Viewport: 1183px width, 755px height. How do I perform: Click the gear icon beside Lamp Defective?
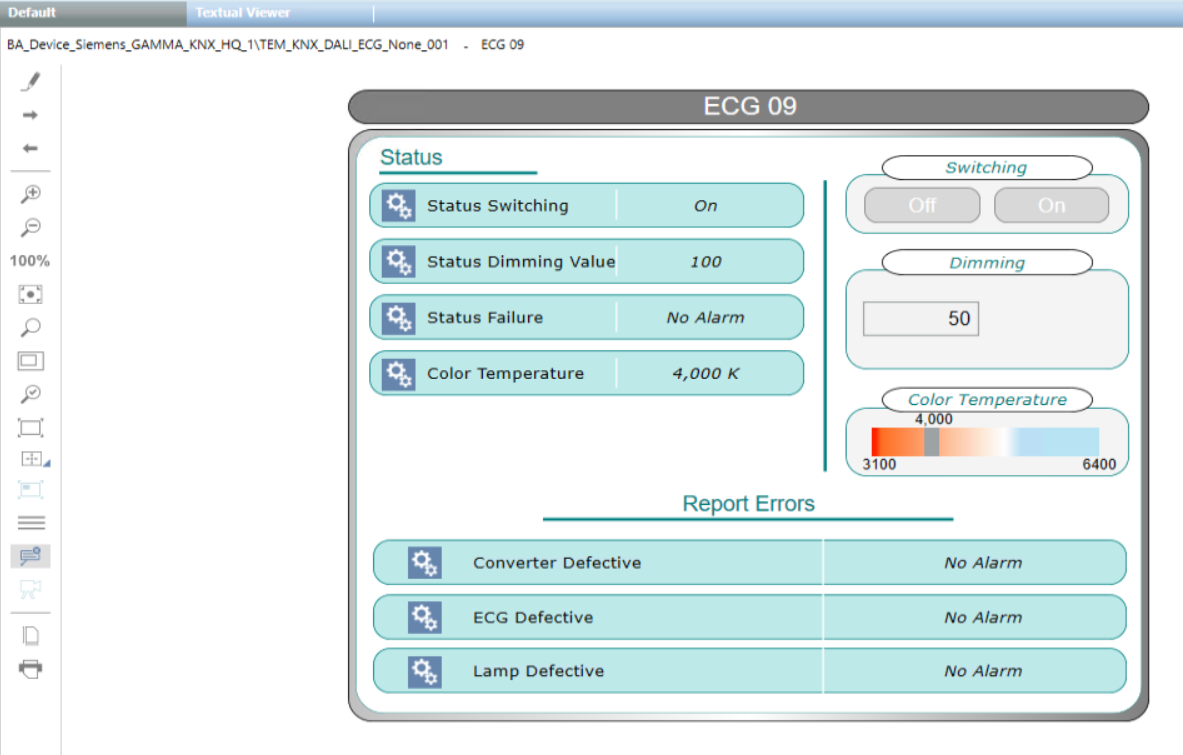pyautogui.click(x=424, y=671)
